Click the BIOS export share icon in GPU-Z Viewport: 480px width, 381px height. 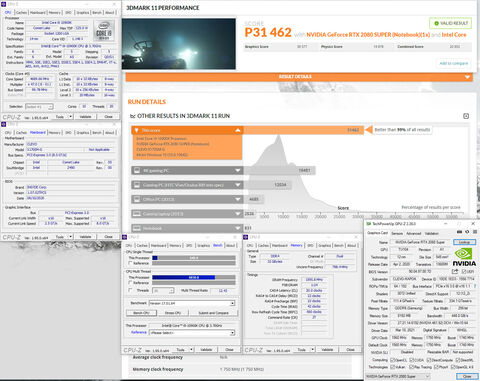455,271
